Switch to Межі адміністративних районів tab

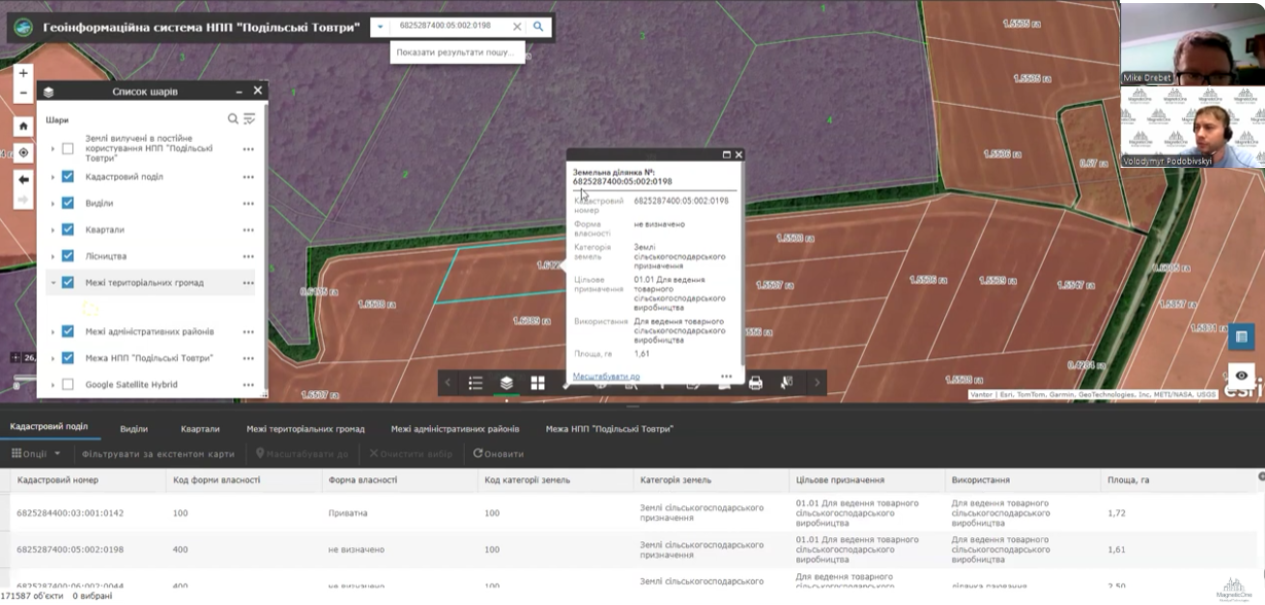click(x=455, y=429)
